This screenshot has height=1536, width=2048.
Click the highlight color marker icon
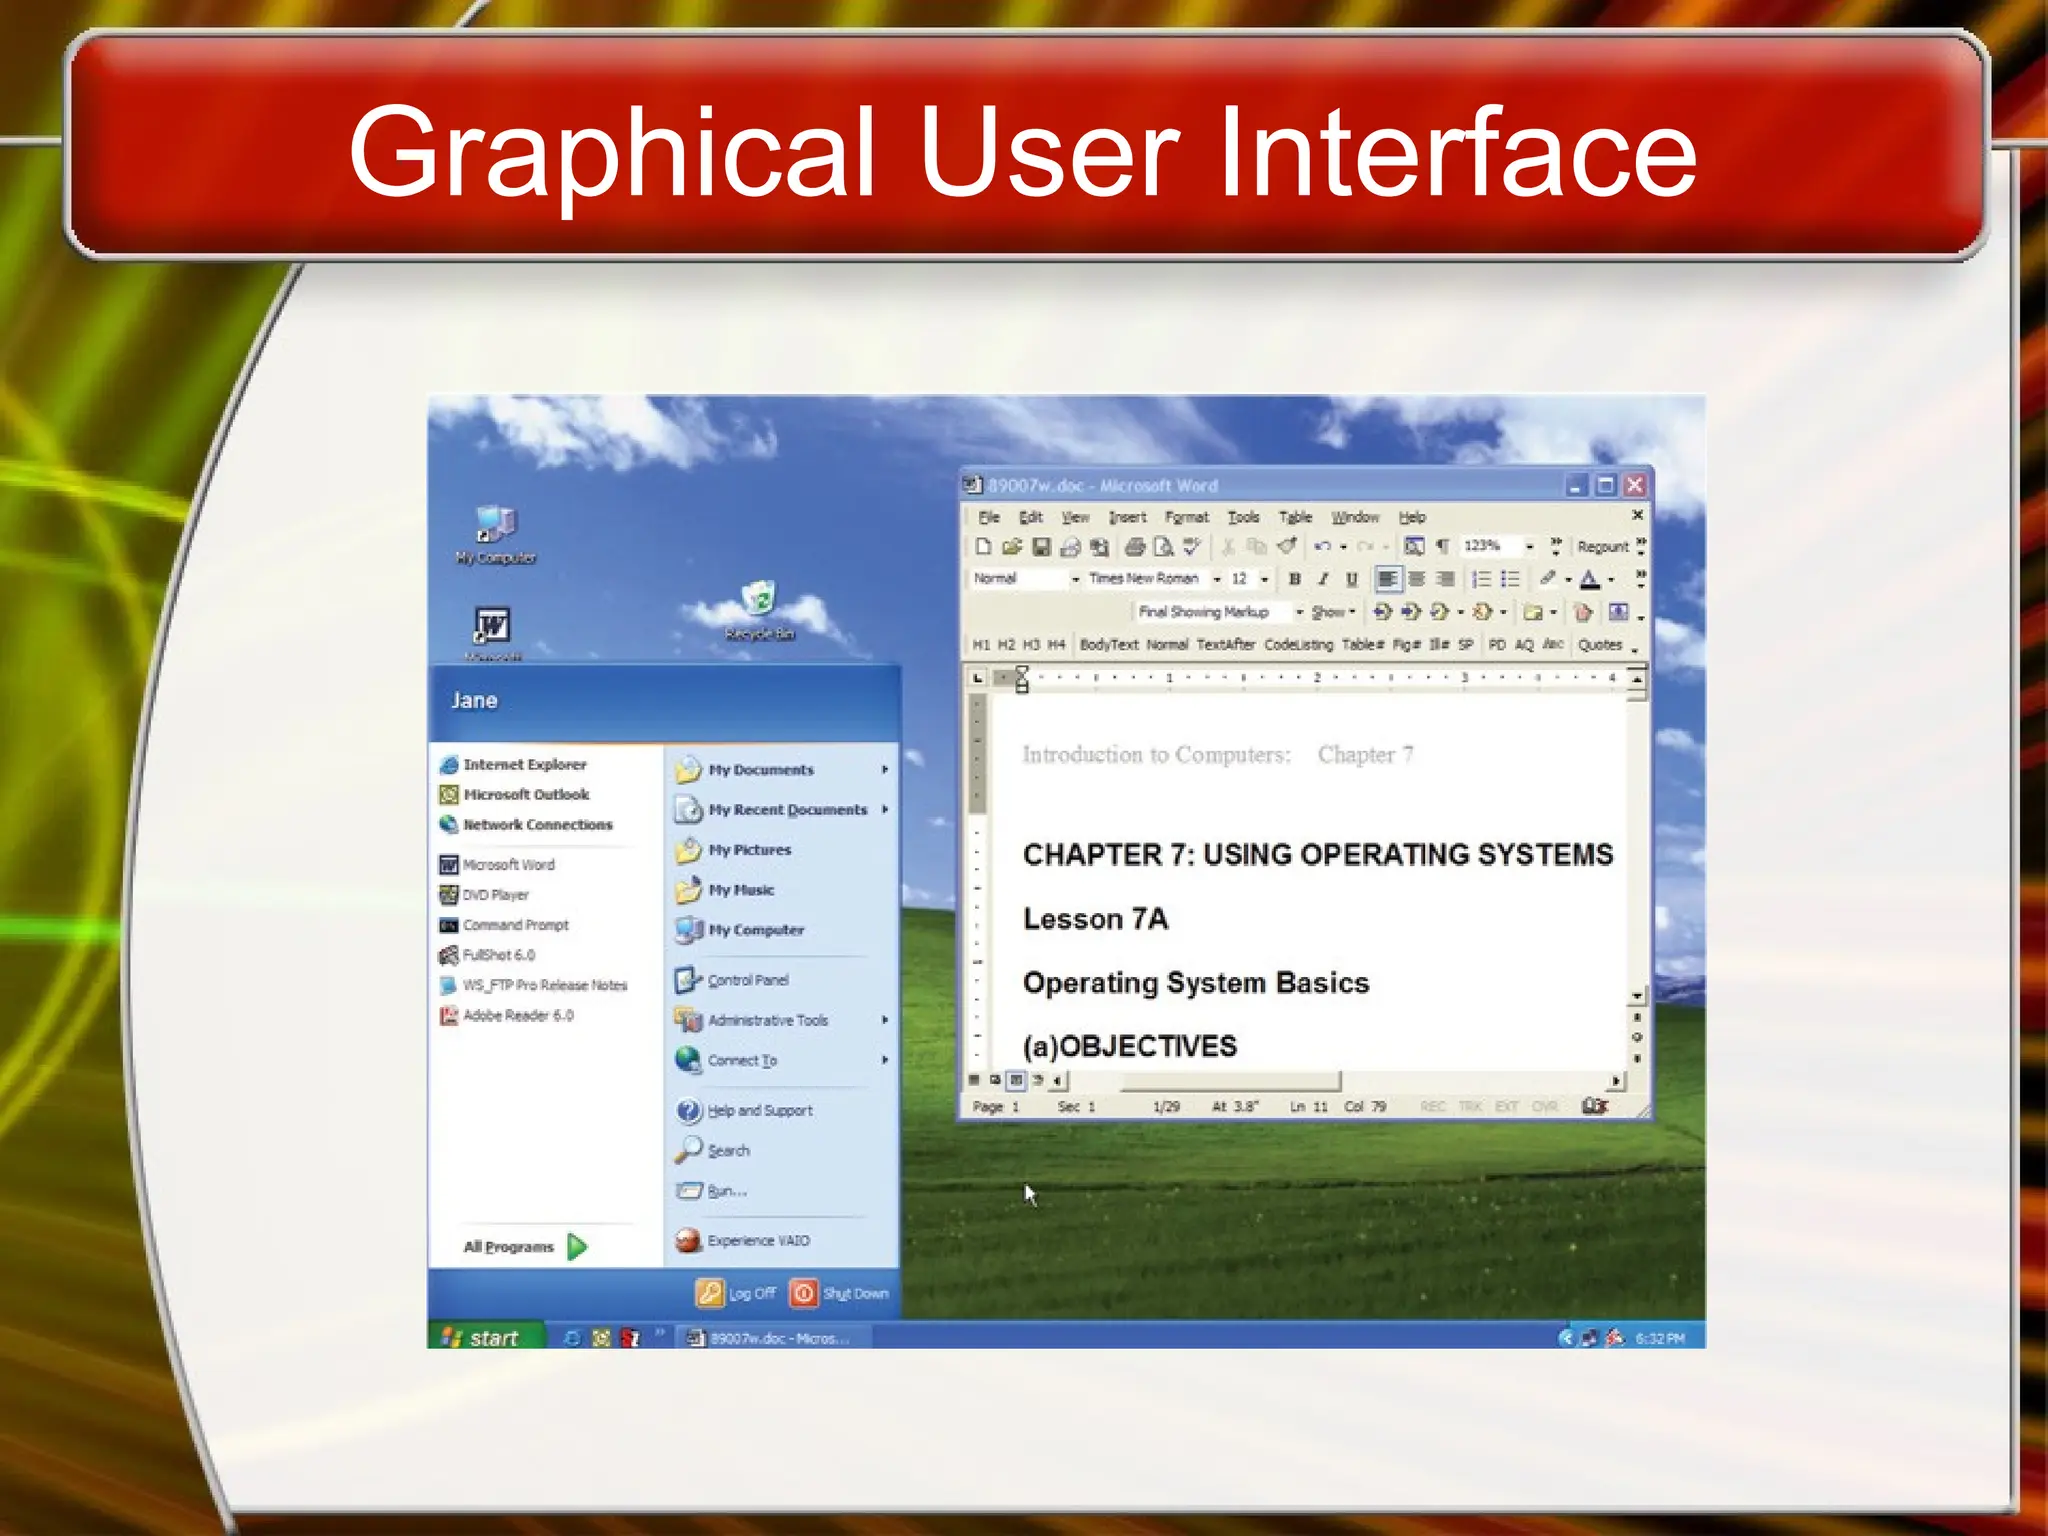[x=1548, y=578]
